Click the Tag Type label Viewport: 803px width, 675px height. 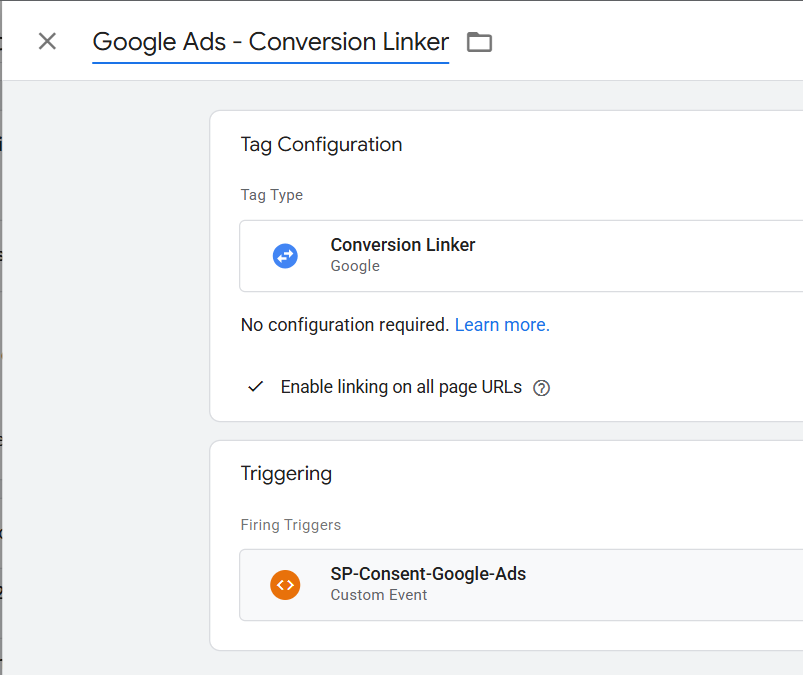pos(272,195)
